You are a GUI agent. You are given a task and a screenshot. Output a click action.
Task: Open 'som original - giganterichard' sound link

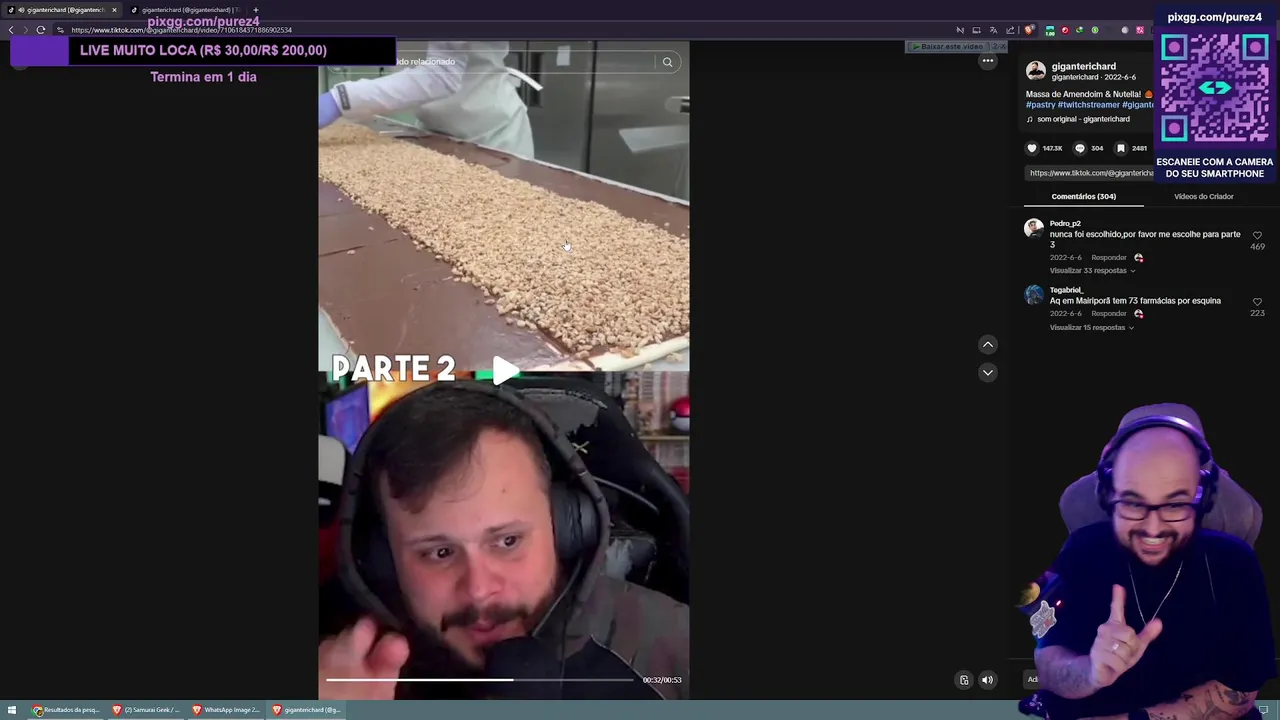click(x=1083, y=119)
